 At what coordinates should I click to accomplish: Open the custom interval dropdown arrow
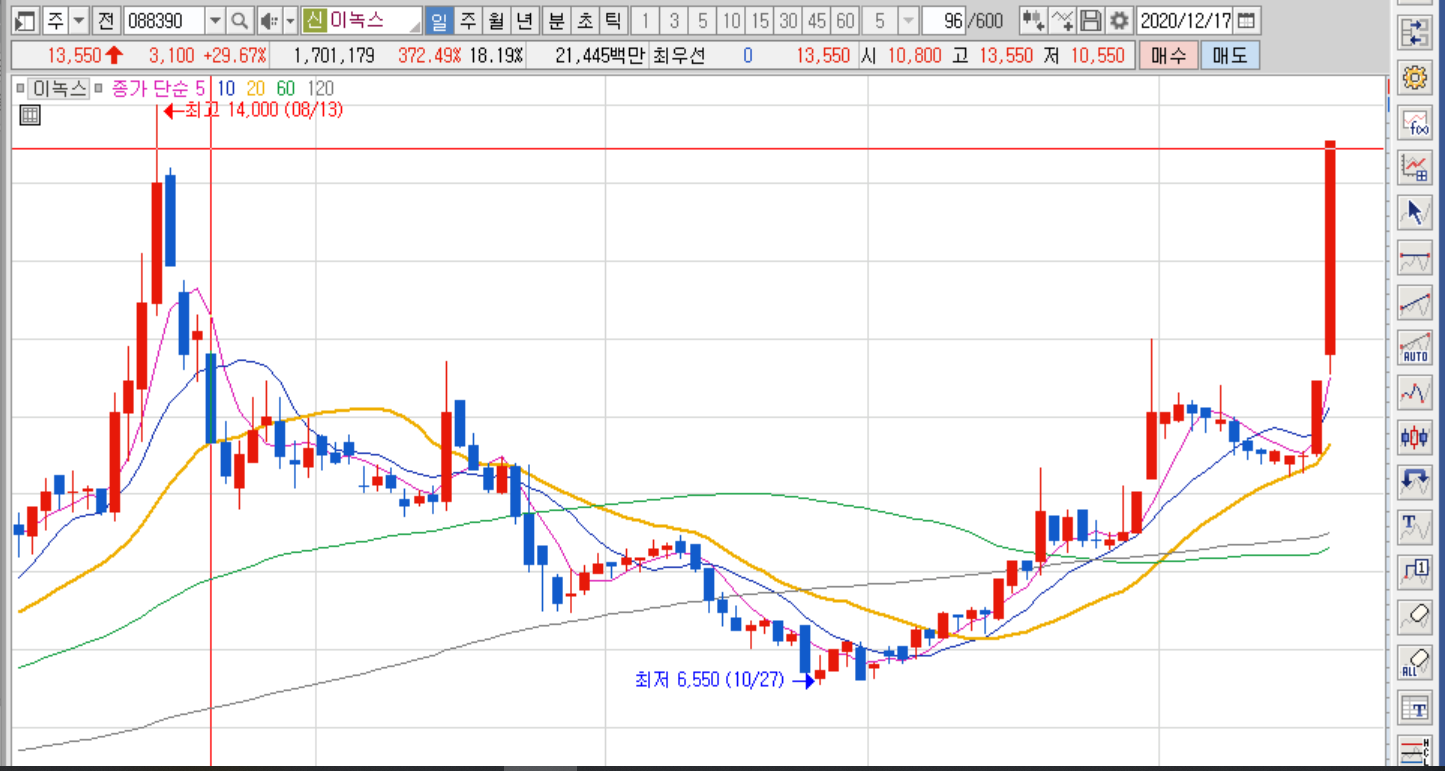[908, 20]
